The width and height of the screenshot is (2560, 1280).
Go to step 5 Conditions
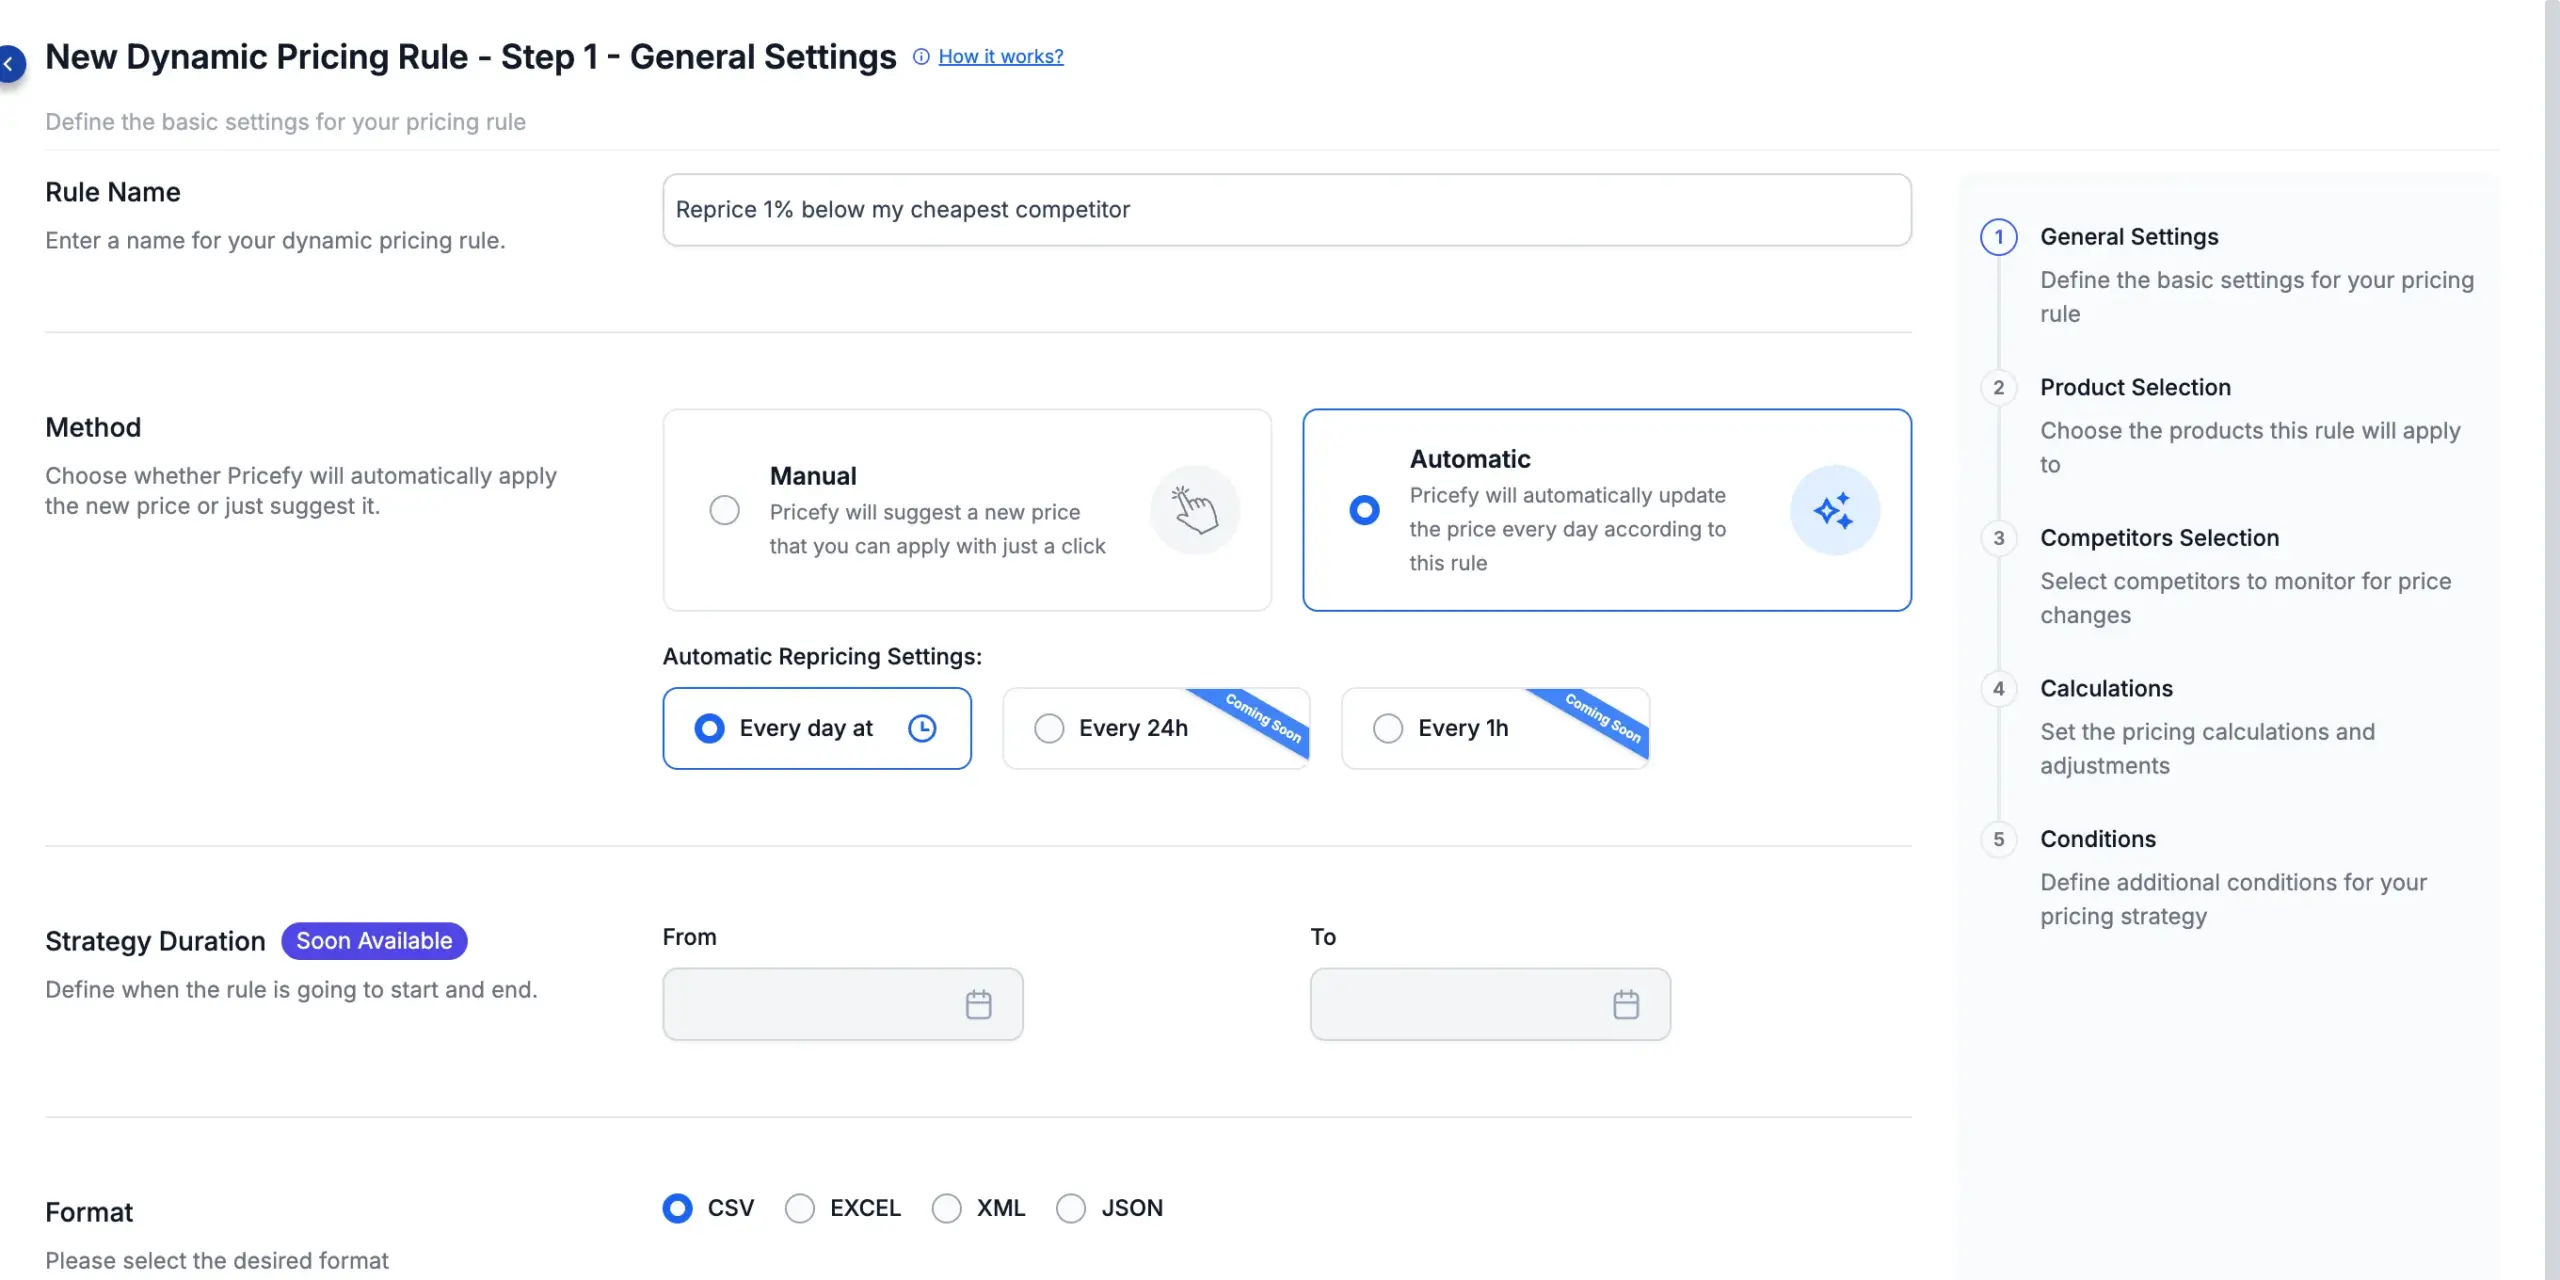pyautogui.click(x=2098, y=839)
